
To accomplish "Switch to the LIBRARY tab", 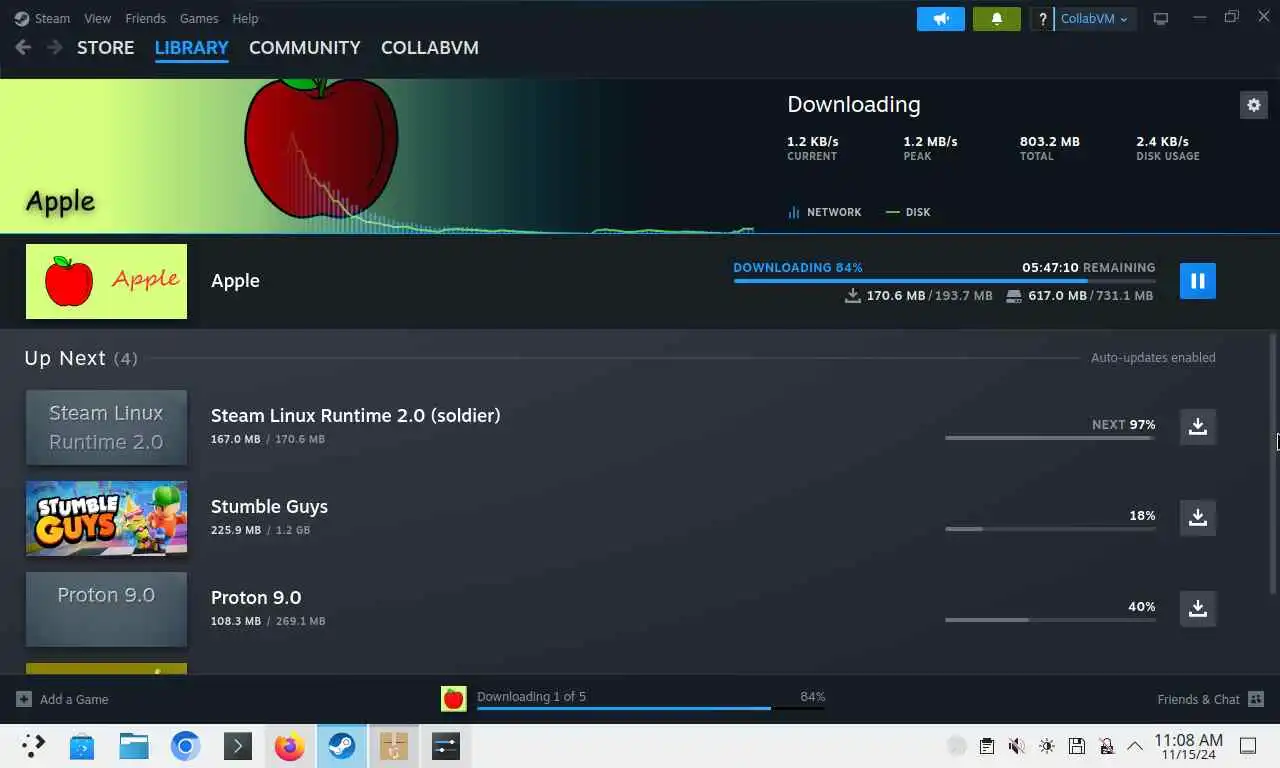I will (192, 47).
